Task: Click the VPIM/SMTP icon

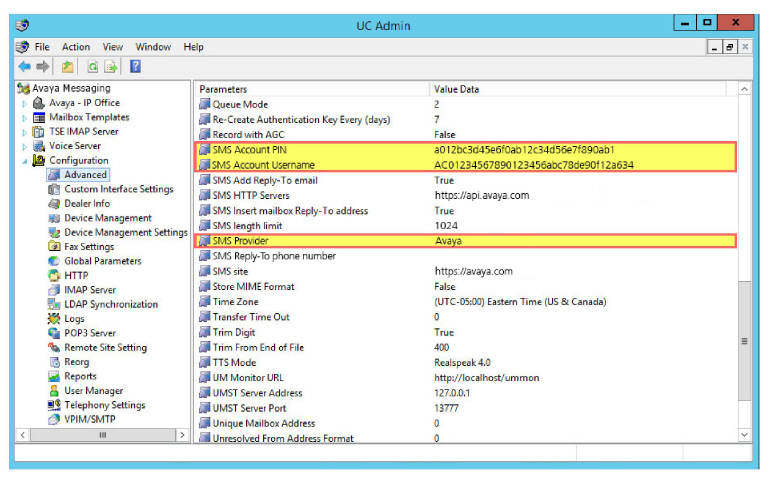Action: pos(54,419)
